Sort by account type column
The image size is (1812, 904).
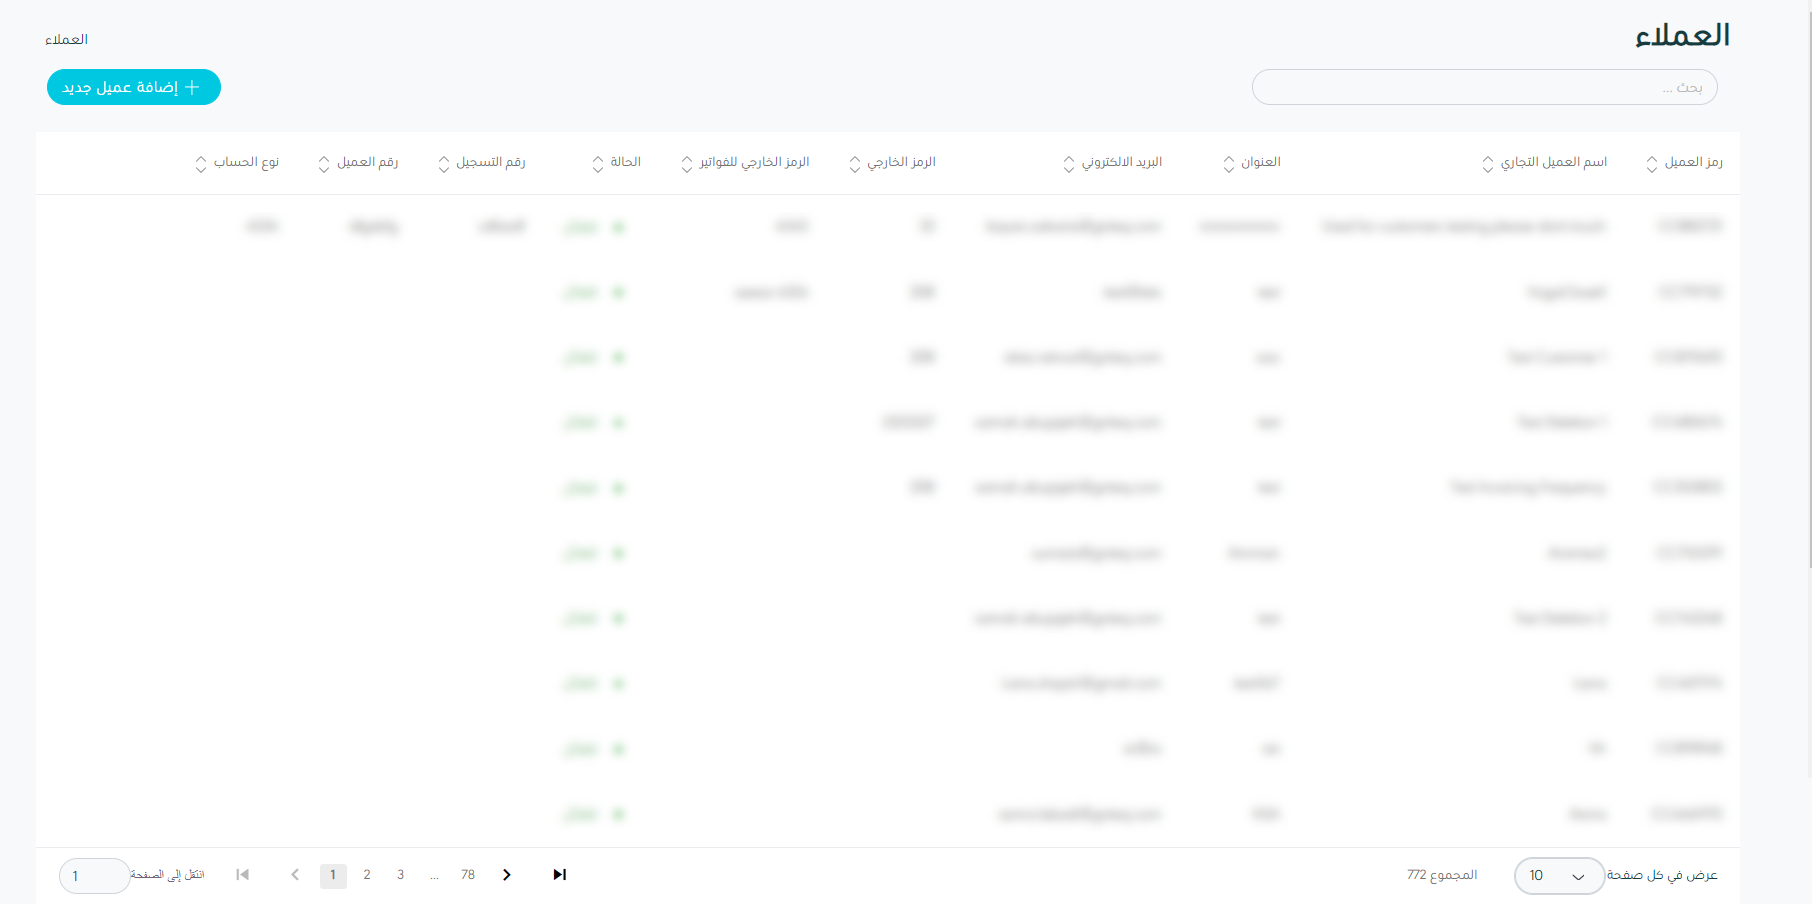[x=201, y=164]
